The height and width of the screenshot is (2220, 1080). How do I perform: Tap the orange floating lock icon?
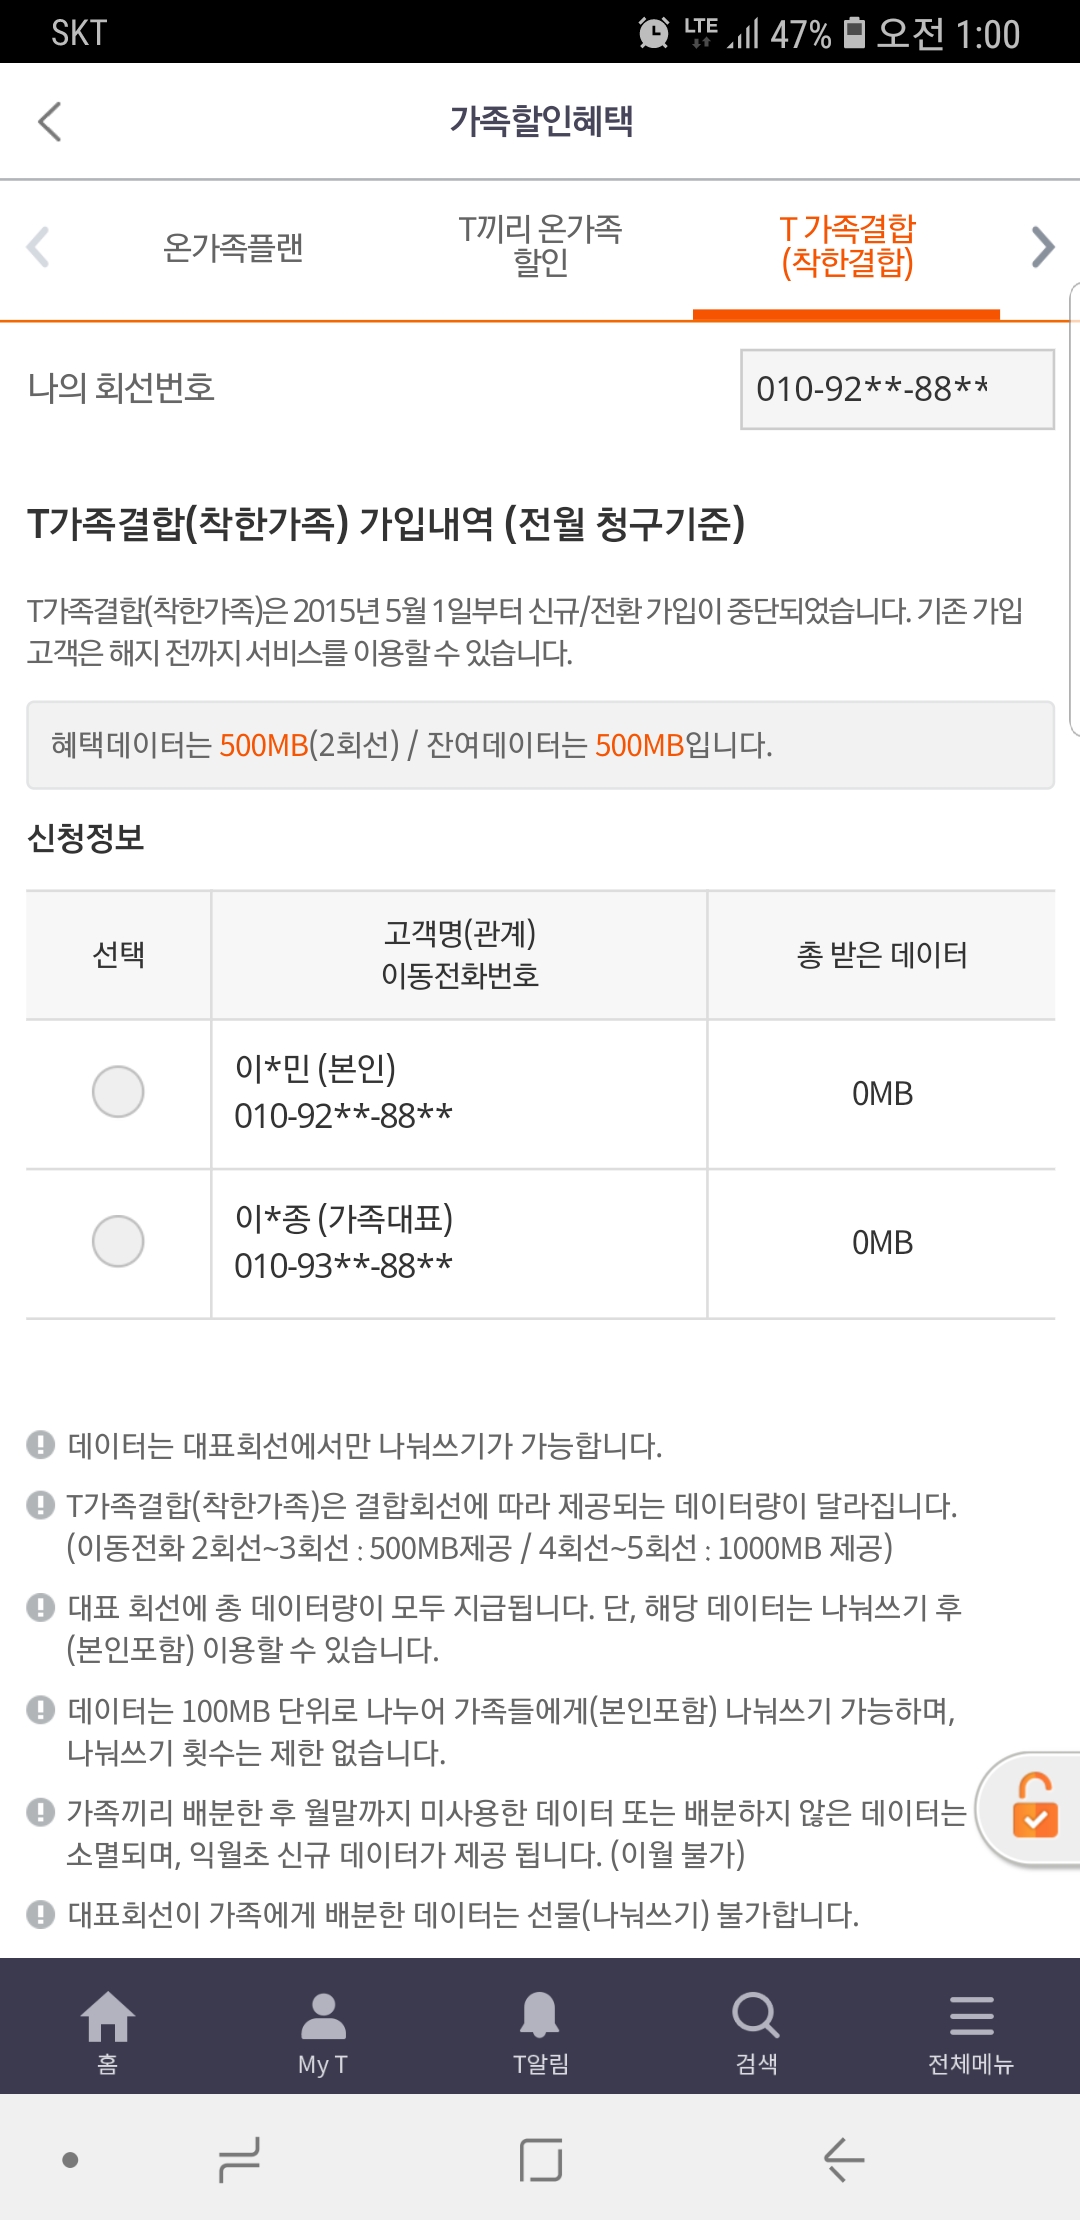click(1034, 1806)
